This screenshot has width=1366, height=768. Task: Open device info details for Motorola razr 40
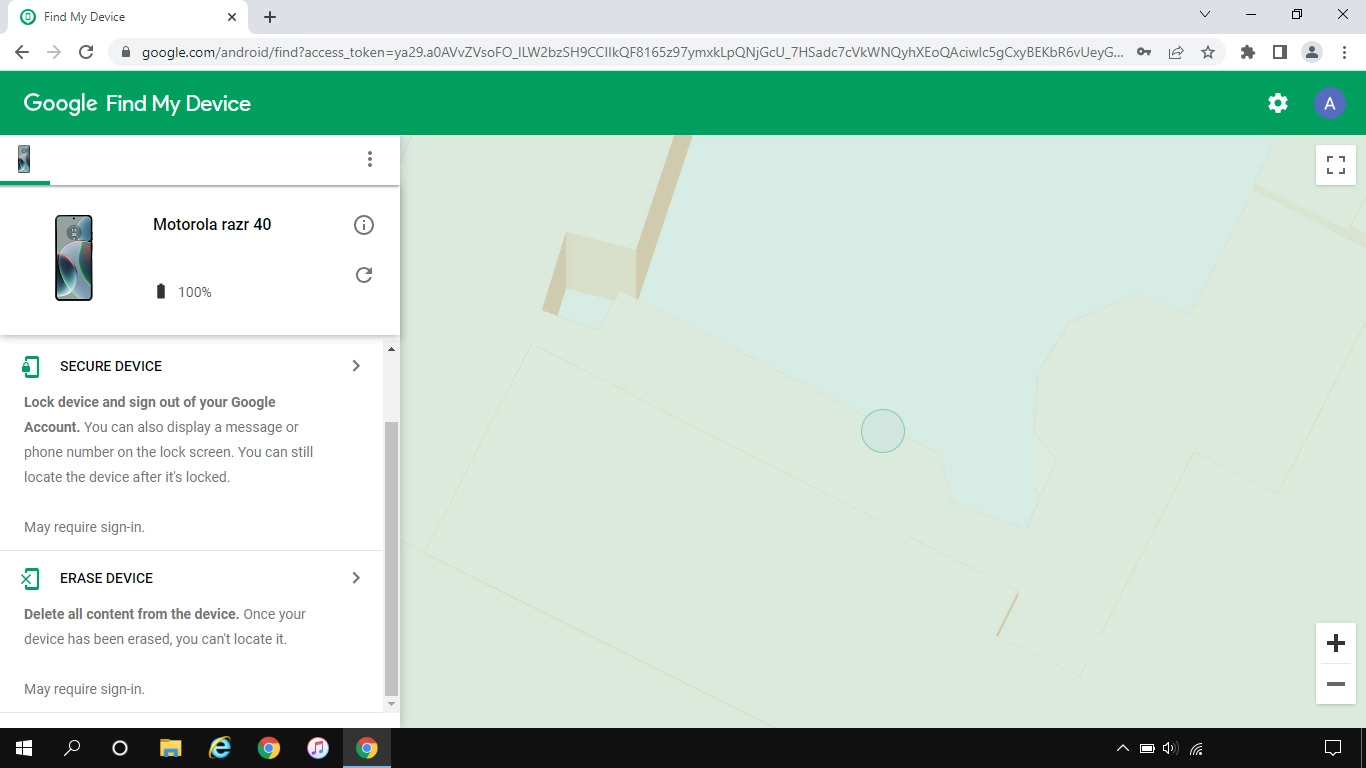364,225
